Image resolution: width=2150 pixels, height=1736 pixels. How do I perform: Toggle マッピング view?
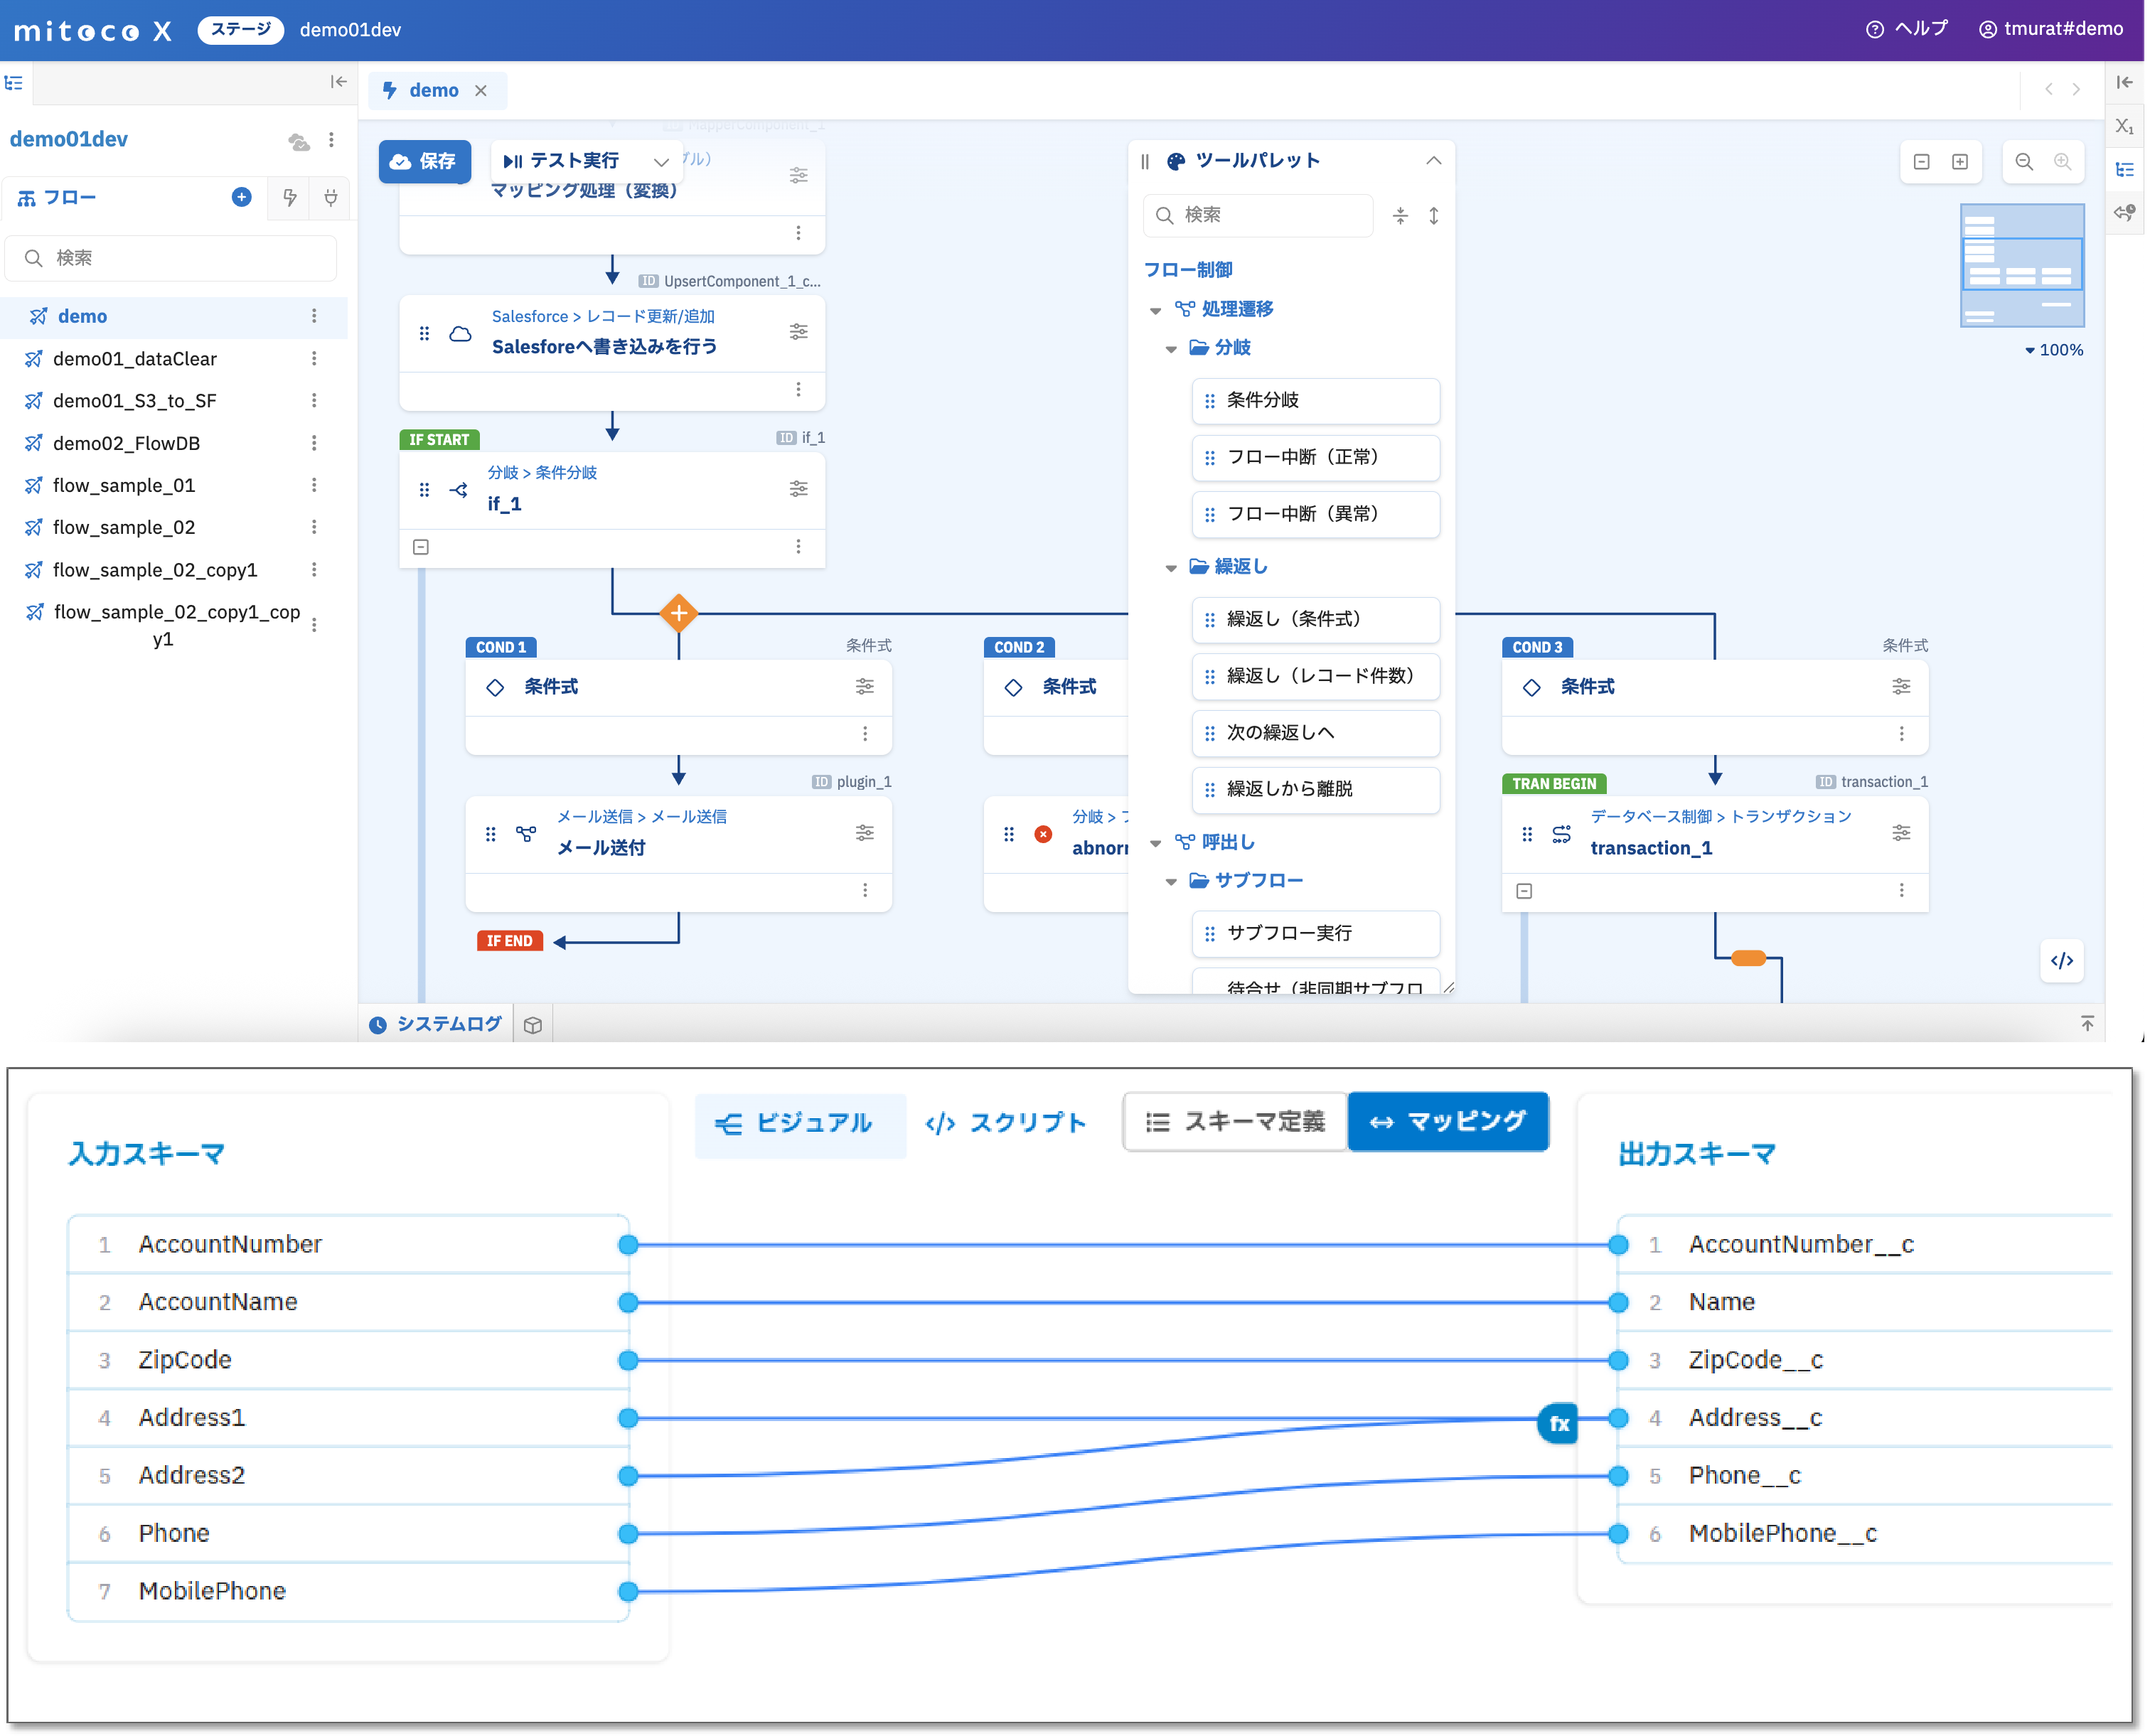point(1449,1123)
